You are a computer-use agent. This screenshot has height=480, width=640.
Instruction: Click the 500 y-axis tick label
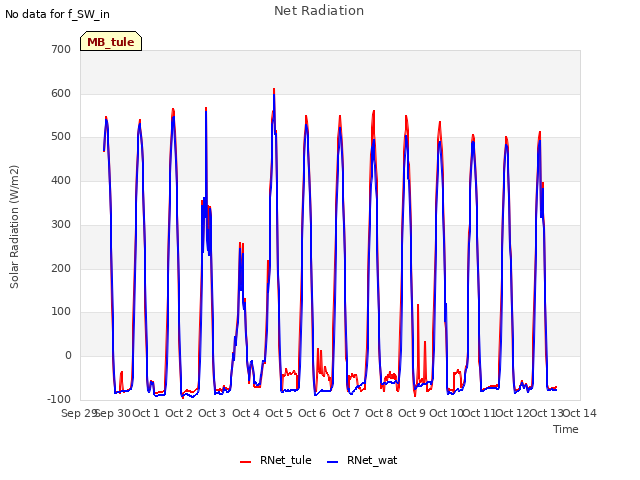pos(61,137)
